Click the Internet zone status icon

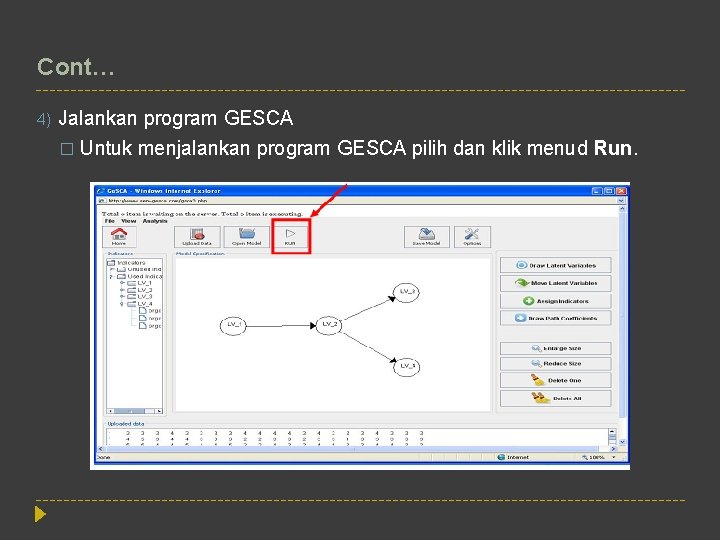501,457
